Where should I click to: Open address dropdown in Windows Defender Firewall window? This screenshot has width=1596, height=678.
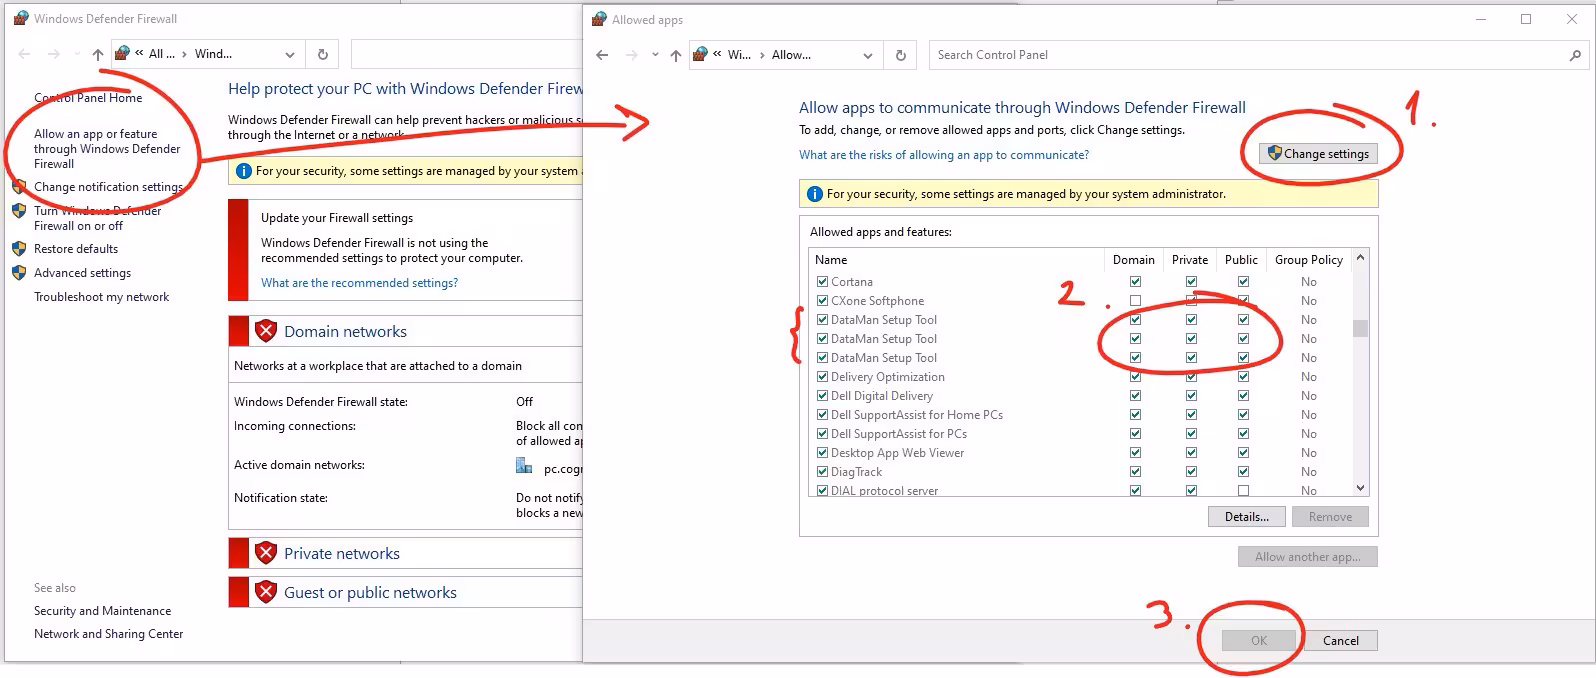(289, 54)
